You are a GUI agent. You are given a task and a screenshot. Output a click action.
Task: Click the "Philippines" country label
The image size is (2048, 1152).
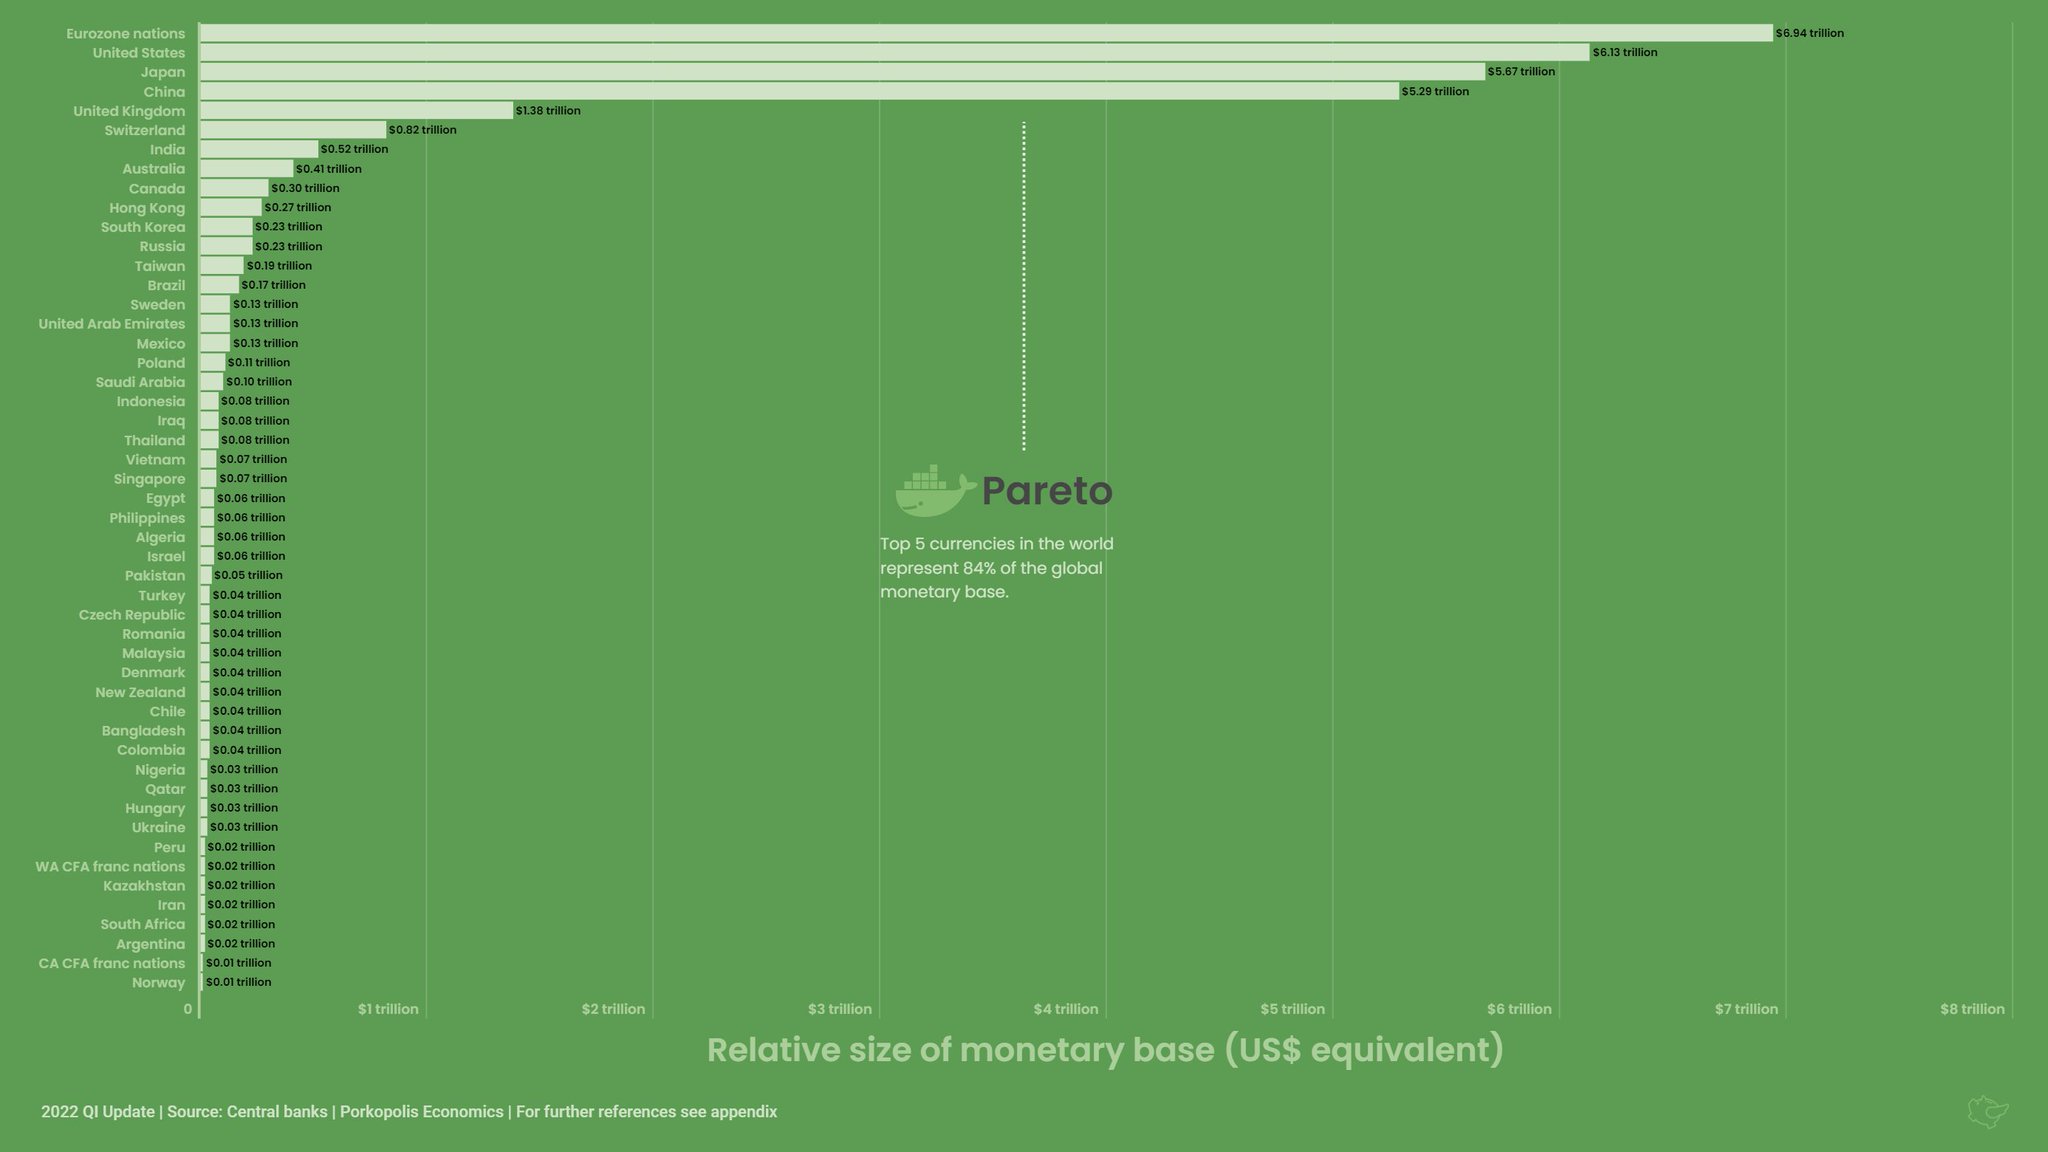(x=147, y=518)
